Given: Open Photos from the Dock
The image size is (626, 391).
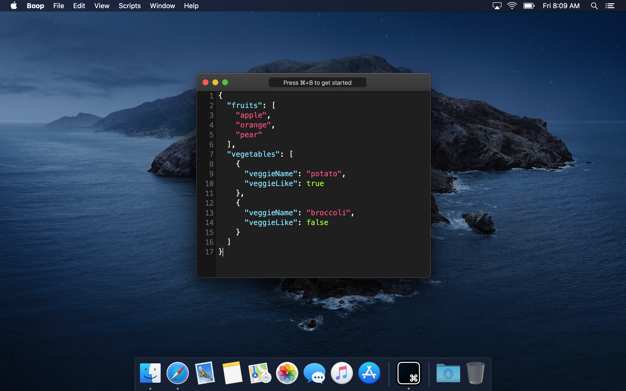Looking at the screenshot, I should 287,373.
